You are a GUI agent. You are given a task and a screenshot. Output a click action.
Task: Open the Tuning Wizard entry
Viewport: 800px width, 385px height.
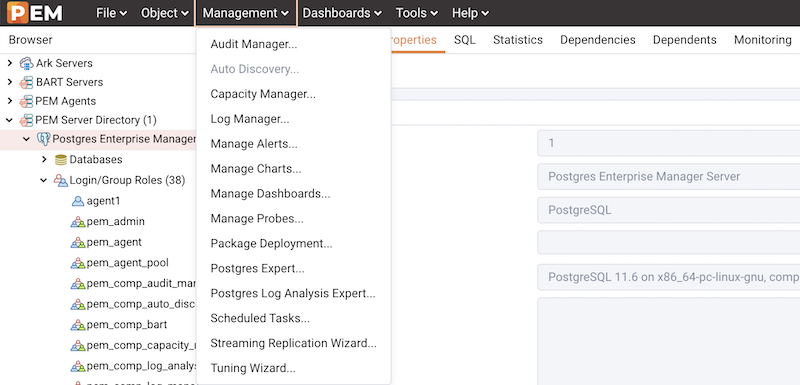(293, 369)
